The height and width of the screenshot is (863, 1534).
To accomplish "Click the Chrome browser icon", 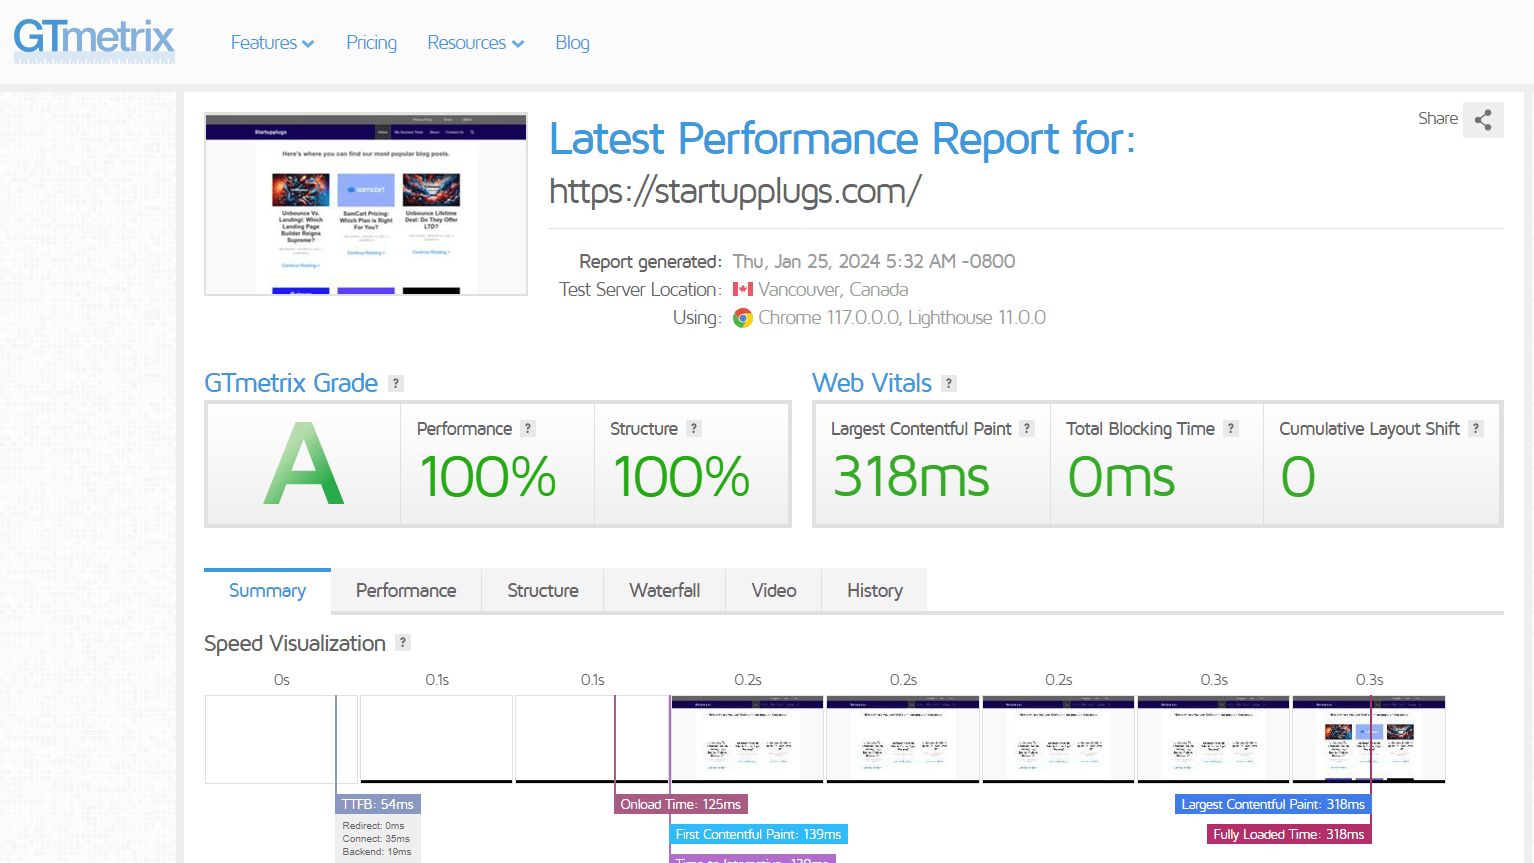I will point(742,318).
